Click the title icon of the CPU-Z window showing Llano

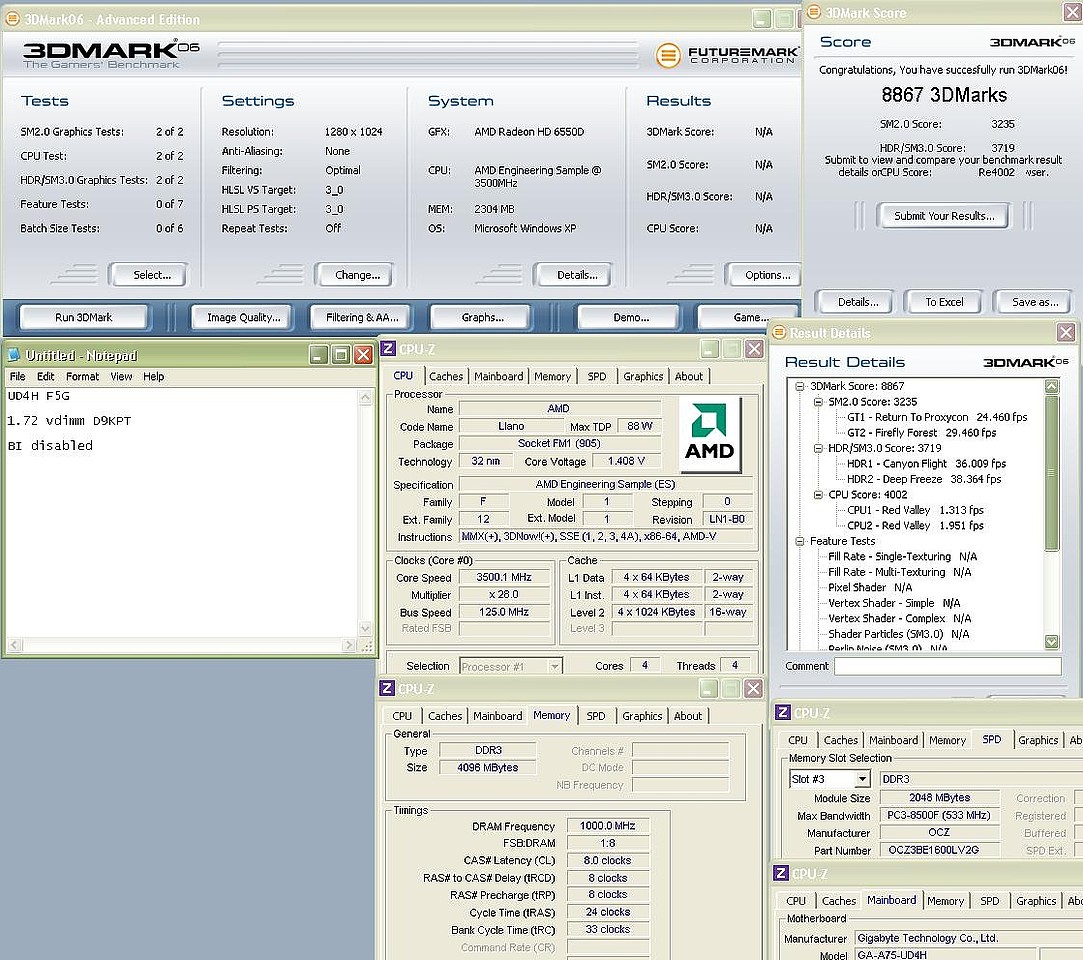pos(388,349)
